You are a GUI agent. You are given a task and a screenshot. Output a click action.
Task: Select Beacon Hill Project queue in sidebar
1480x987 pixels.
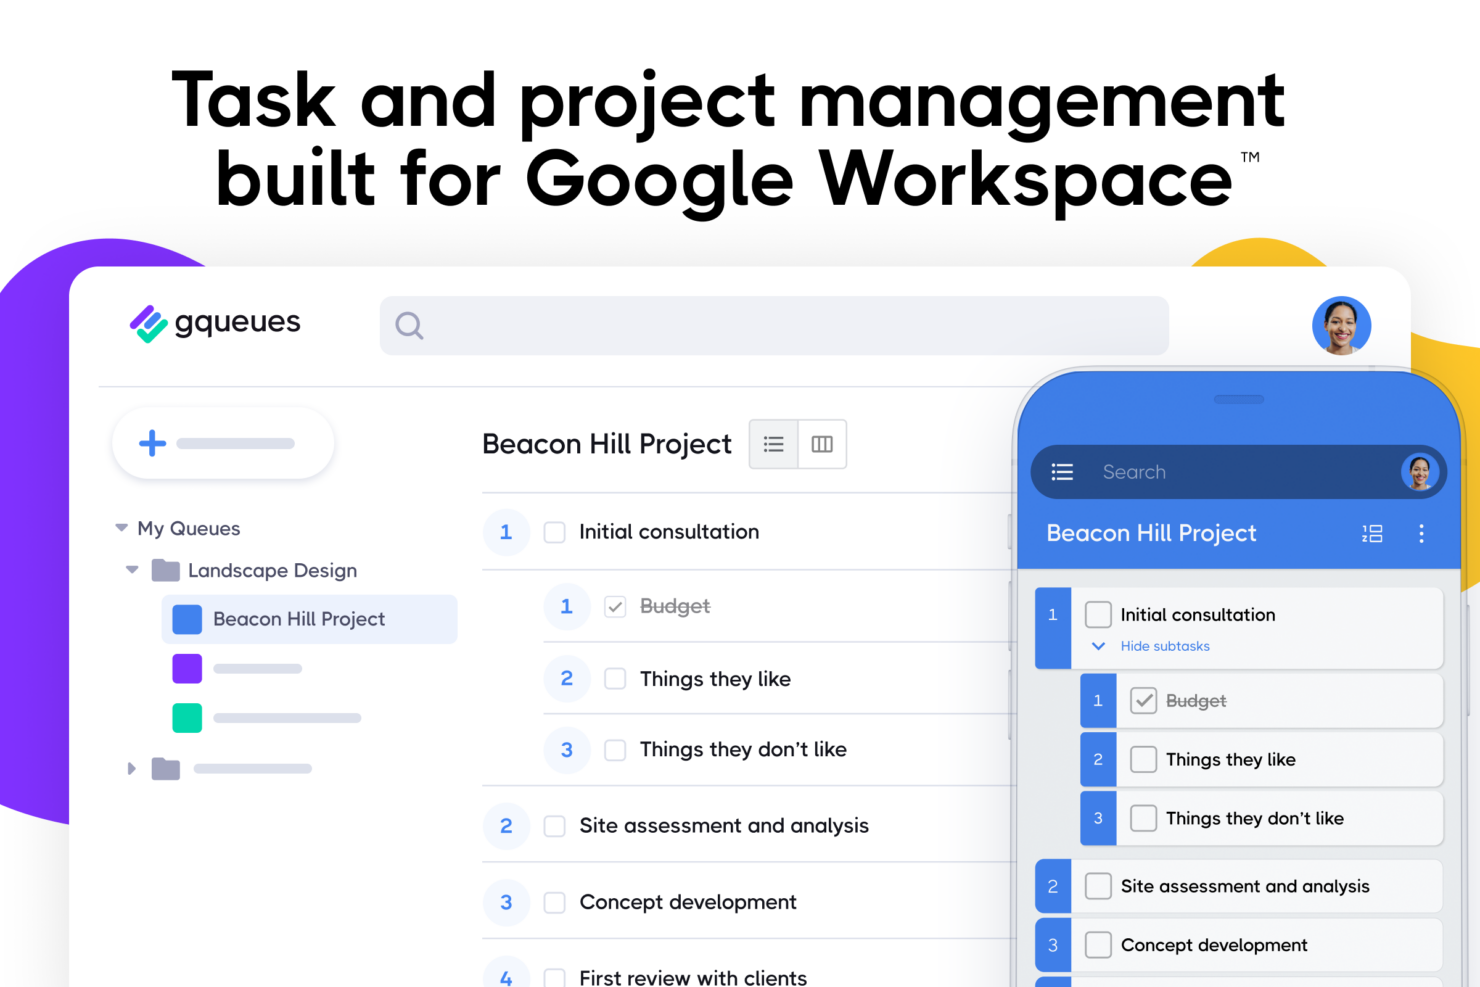point(309,619)
